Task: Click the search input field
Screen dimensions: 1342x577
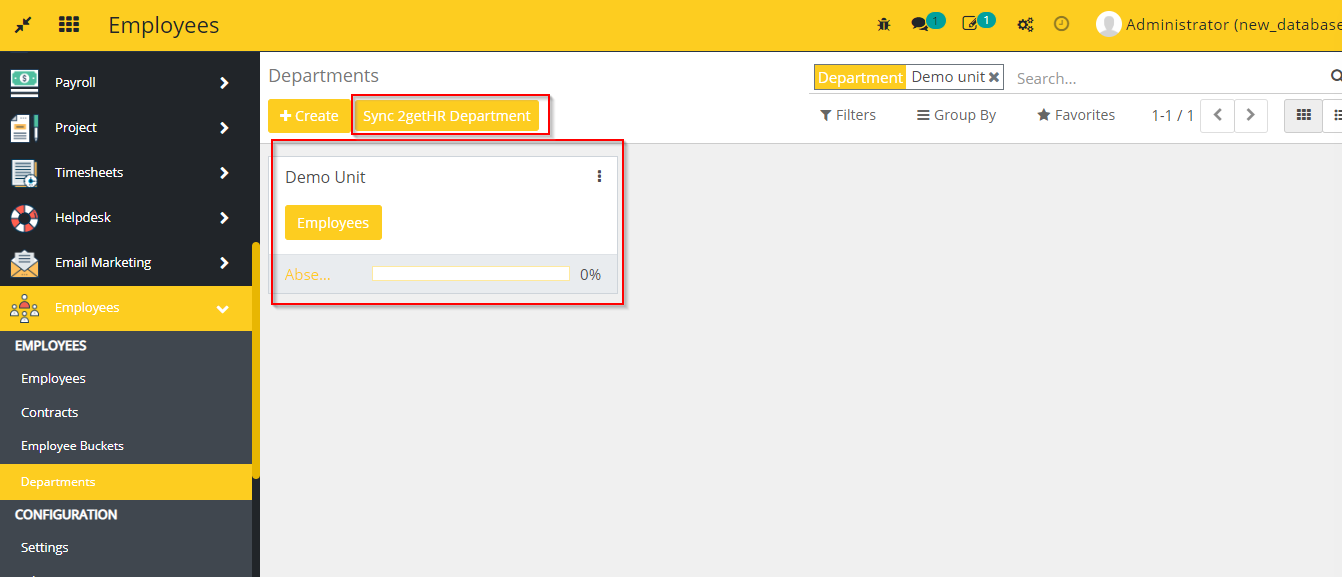Action: point(1165,78)
